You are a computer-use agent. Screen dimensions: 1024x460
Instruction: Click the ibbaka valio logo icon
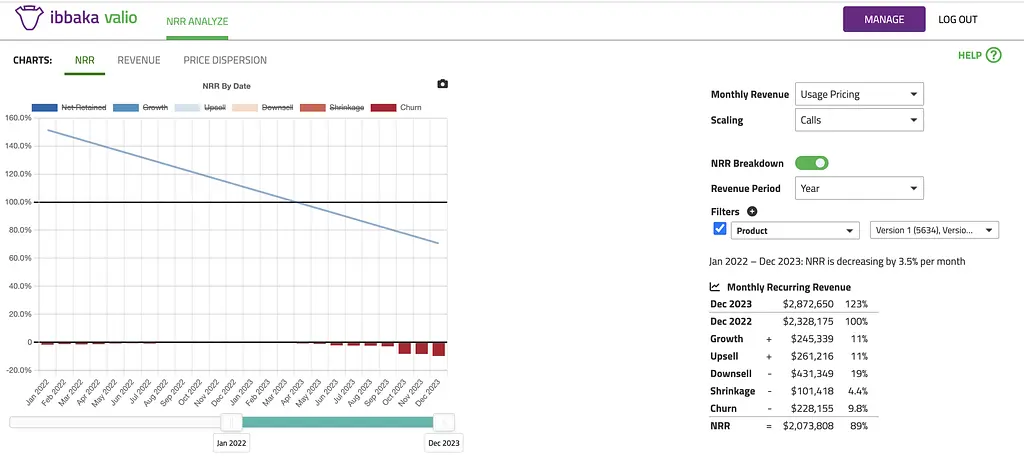point(28,19)
